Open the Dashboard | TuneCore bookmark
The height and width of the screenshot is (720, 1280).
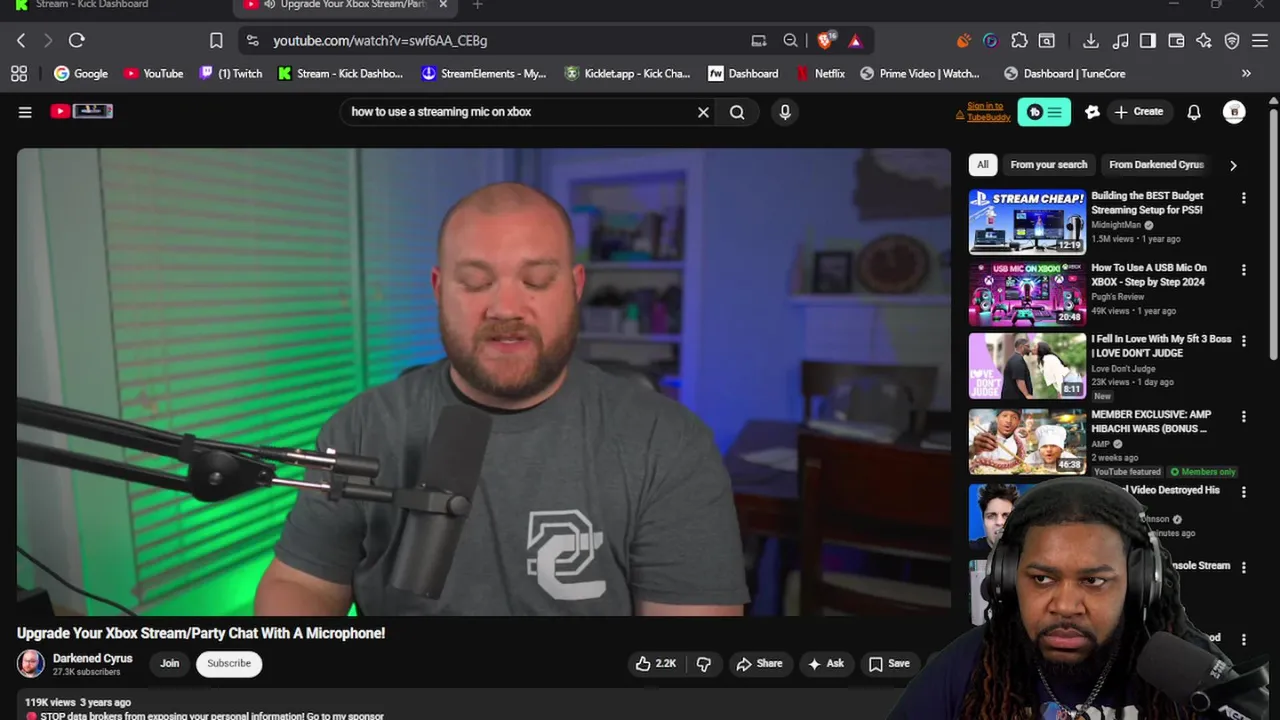coord(1064,73)
